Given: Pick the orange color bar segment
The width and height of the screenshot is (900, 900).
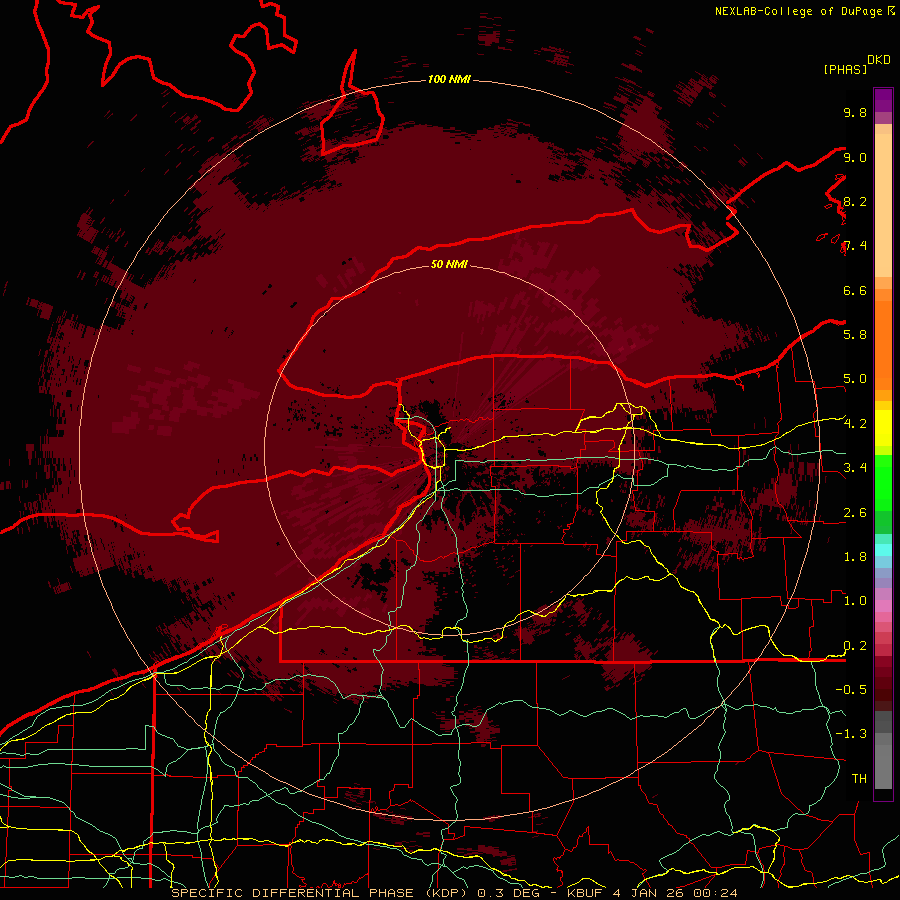Looking at the screenshot, I should pyautogui.click(x=883, y=345).
